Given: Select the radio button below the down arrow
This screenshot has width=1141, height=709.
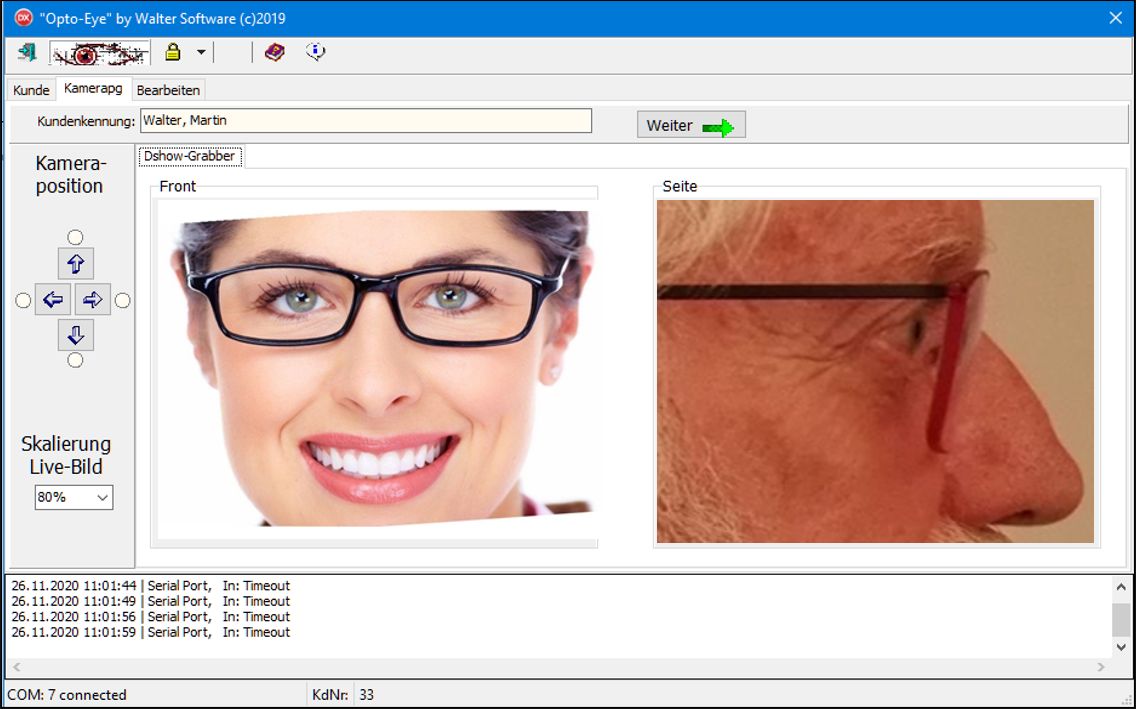Looking at the screenshot, I should point(75,360).
